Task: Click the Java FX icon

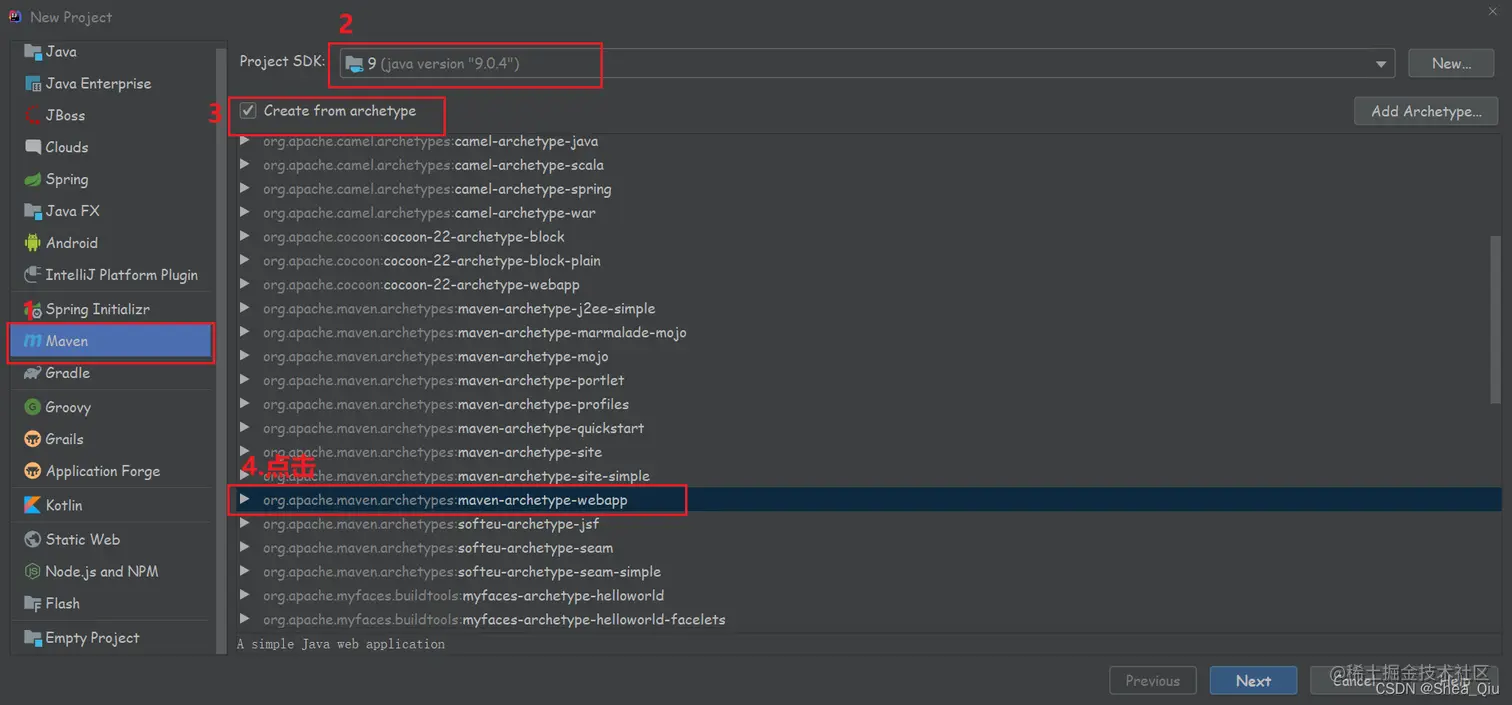Action: coord(32,211)
